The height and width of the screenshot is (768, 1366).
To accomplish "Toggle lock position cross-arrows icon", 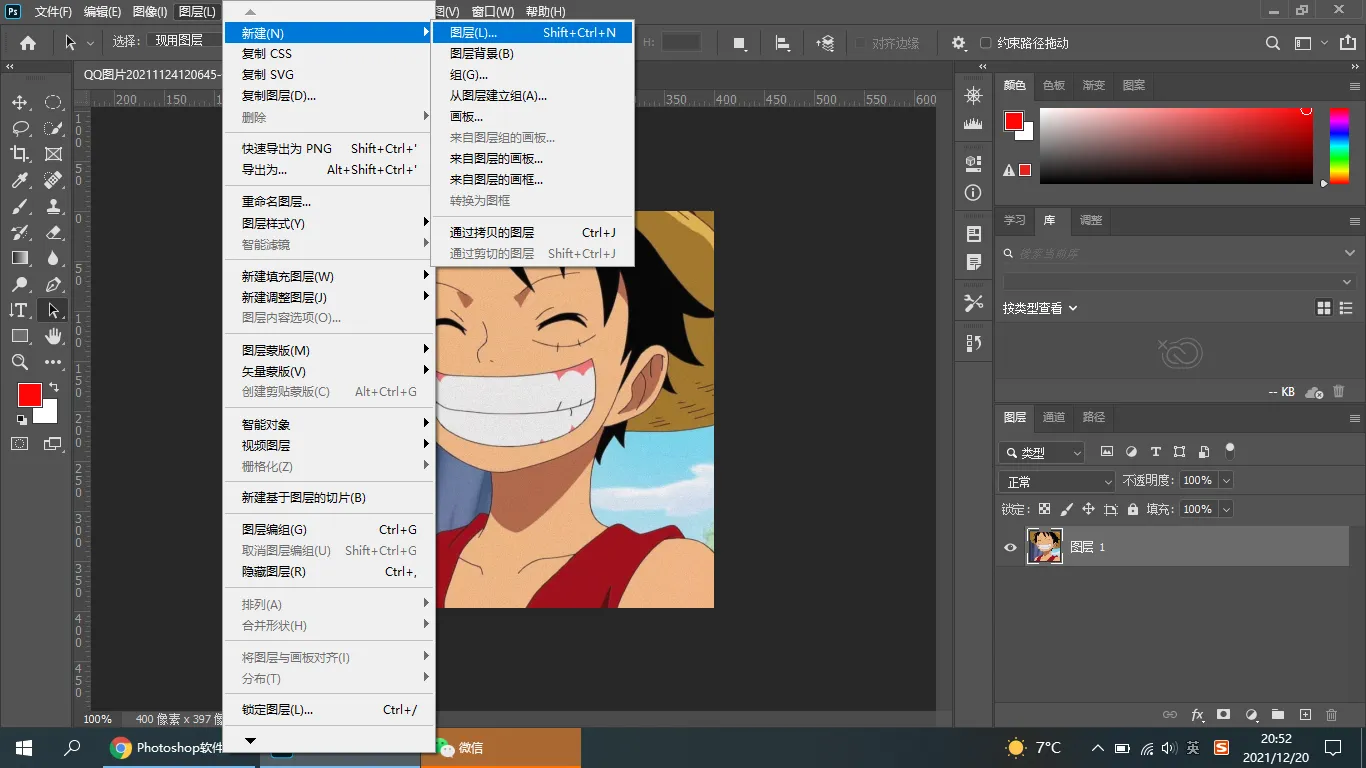I will 1089,509.
